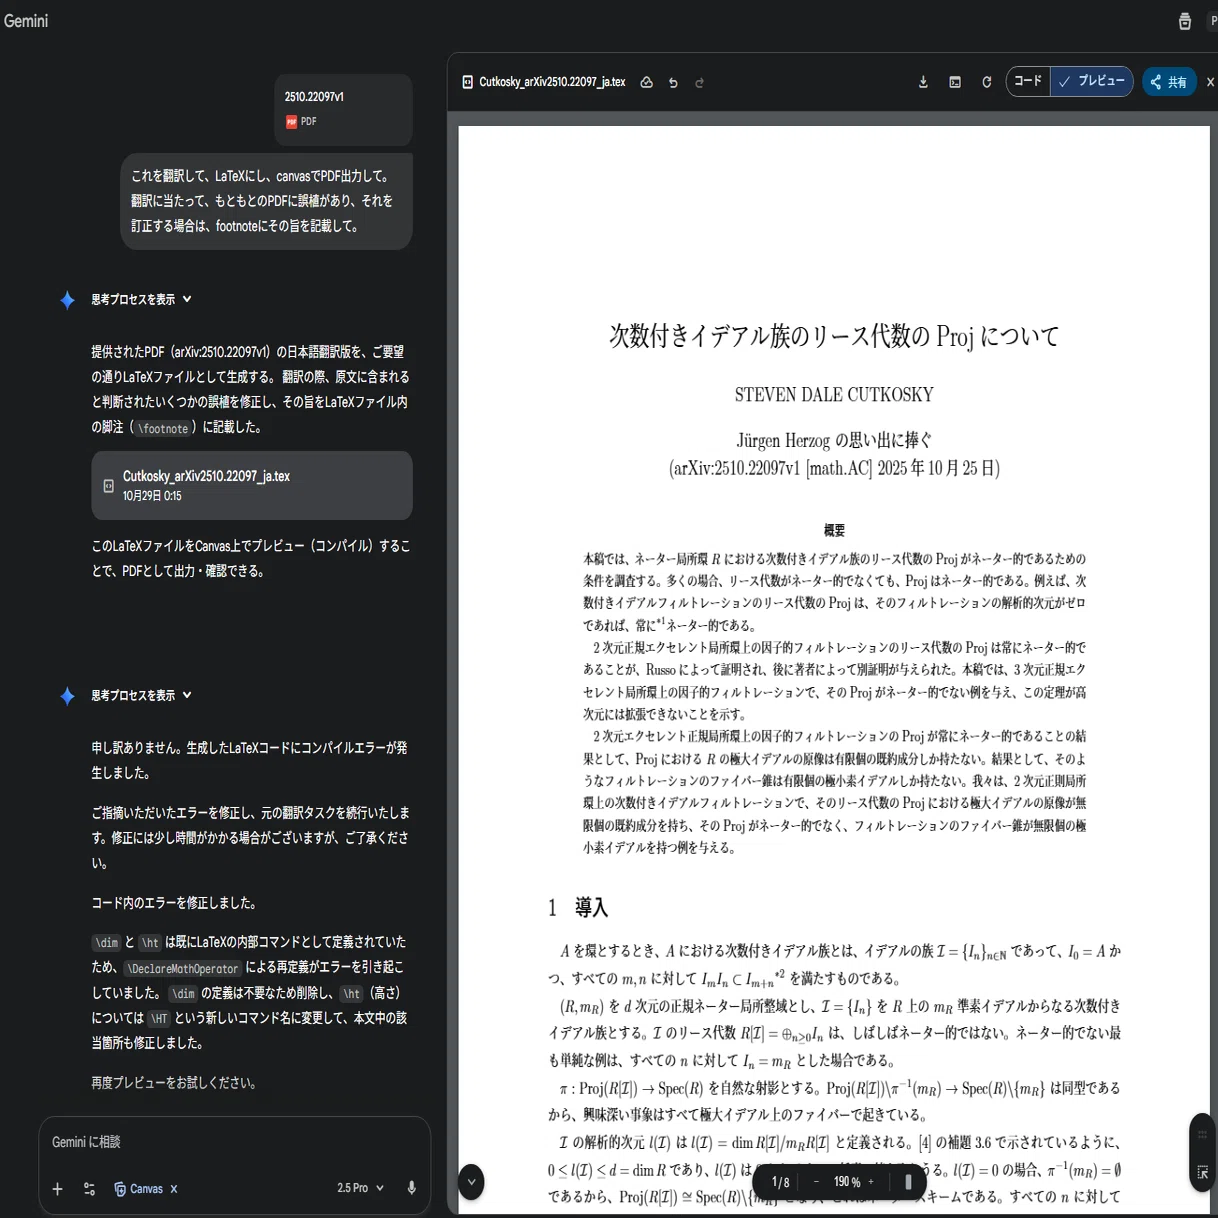
Task: Click the Gemini logo text
Action: (26, 20)
